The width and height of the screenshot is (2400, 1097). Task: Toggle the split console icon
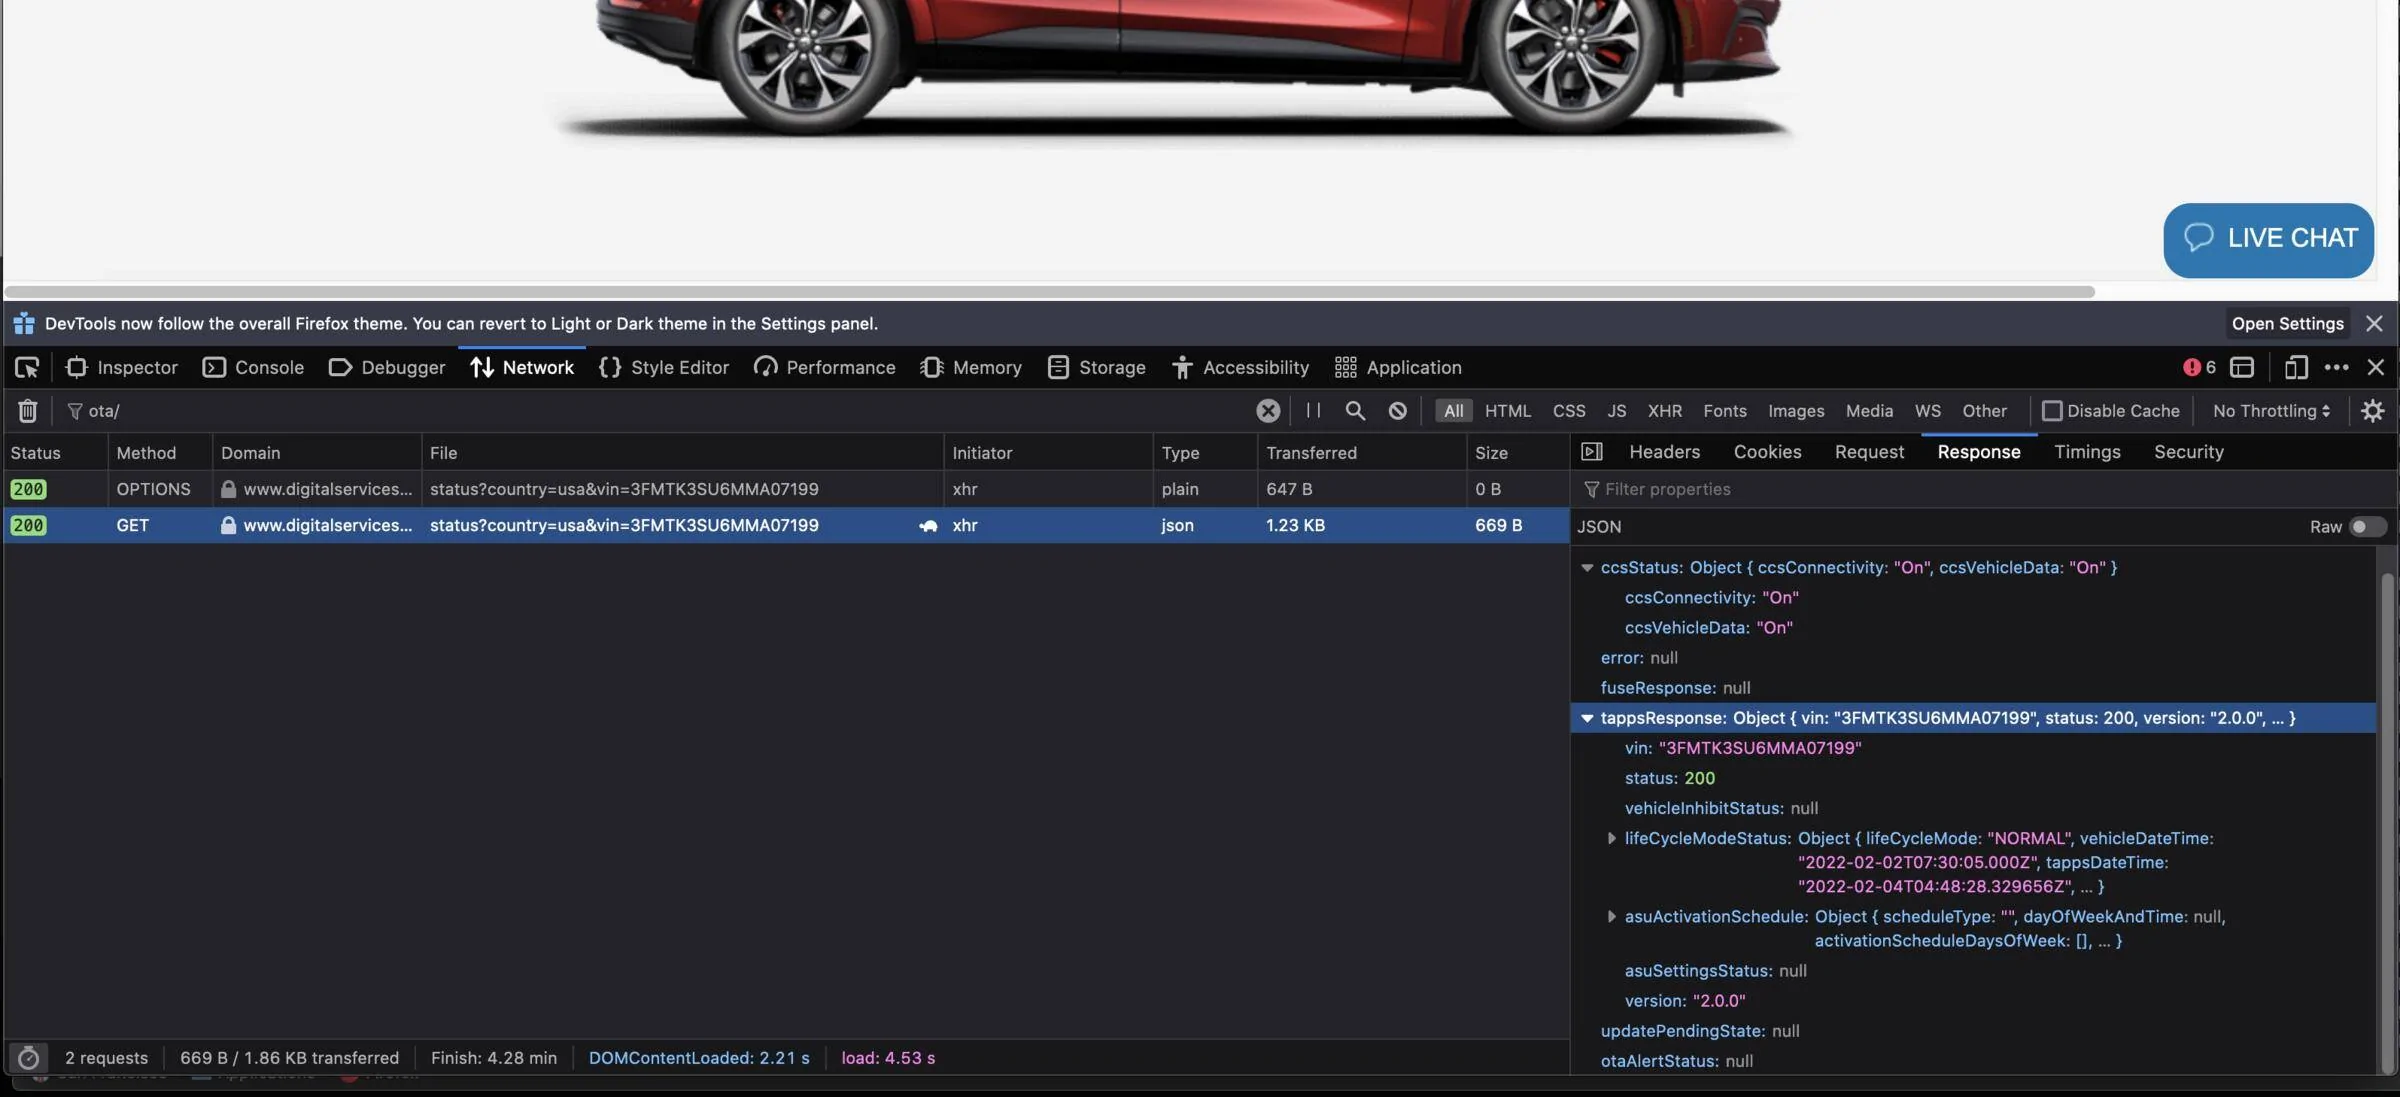point(2242,368)
